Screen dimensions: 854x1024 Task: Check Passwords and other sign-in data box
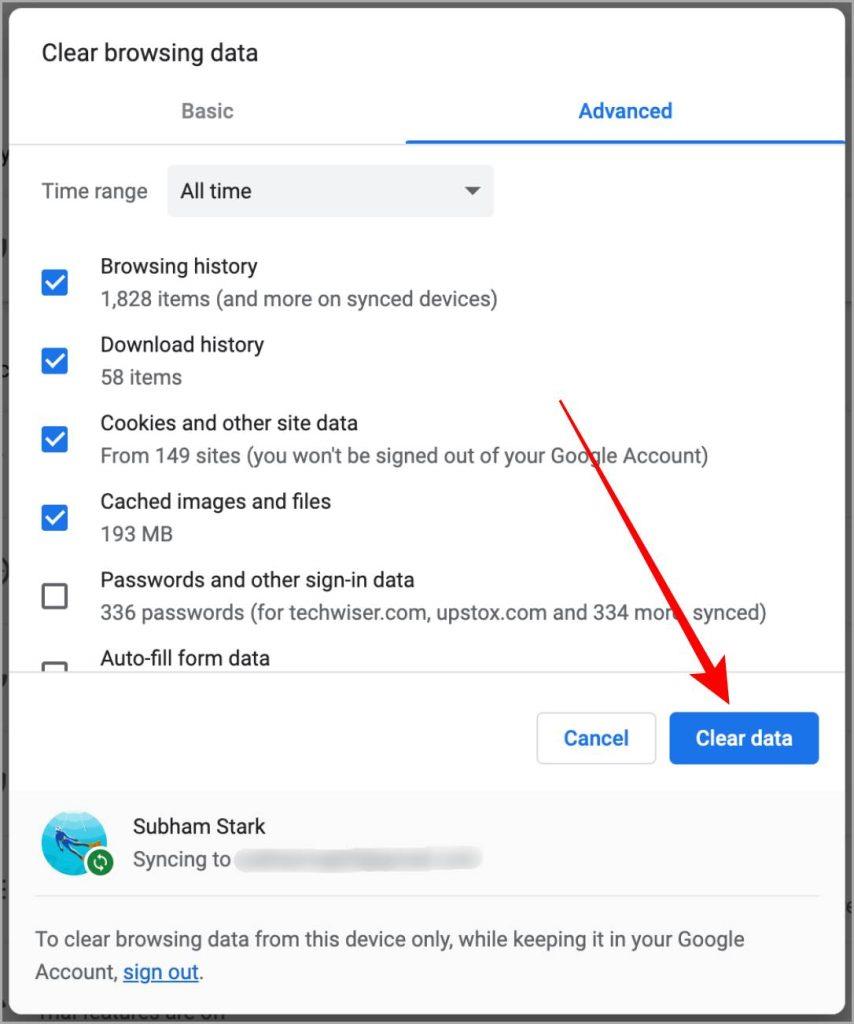tap(54, 596)
